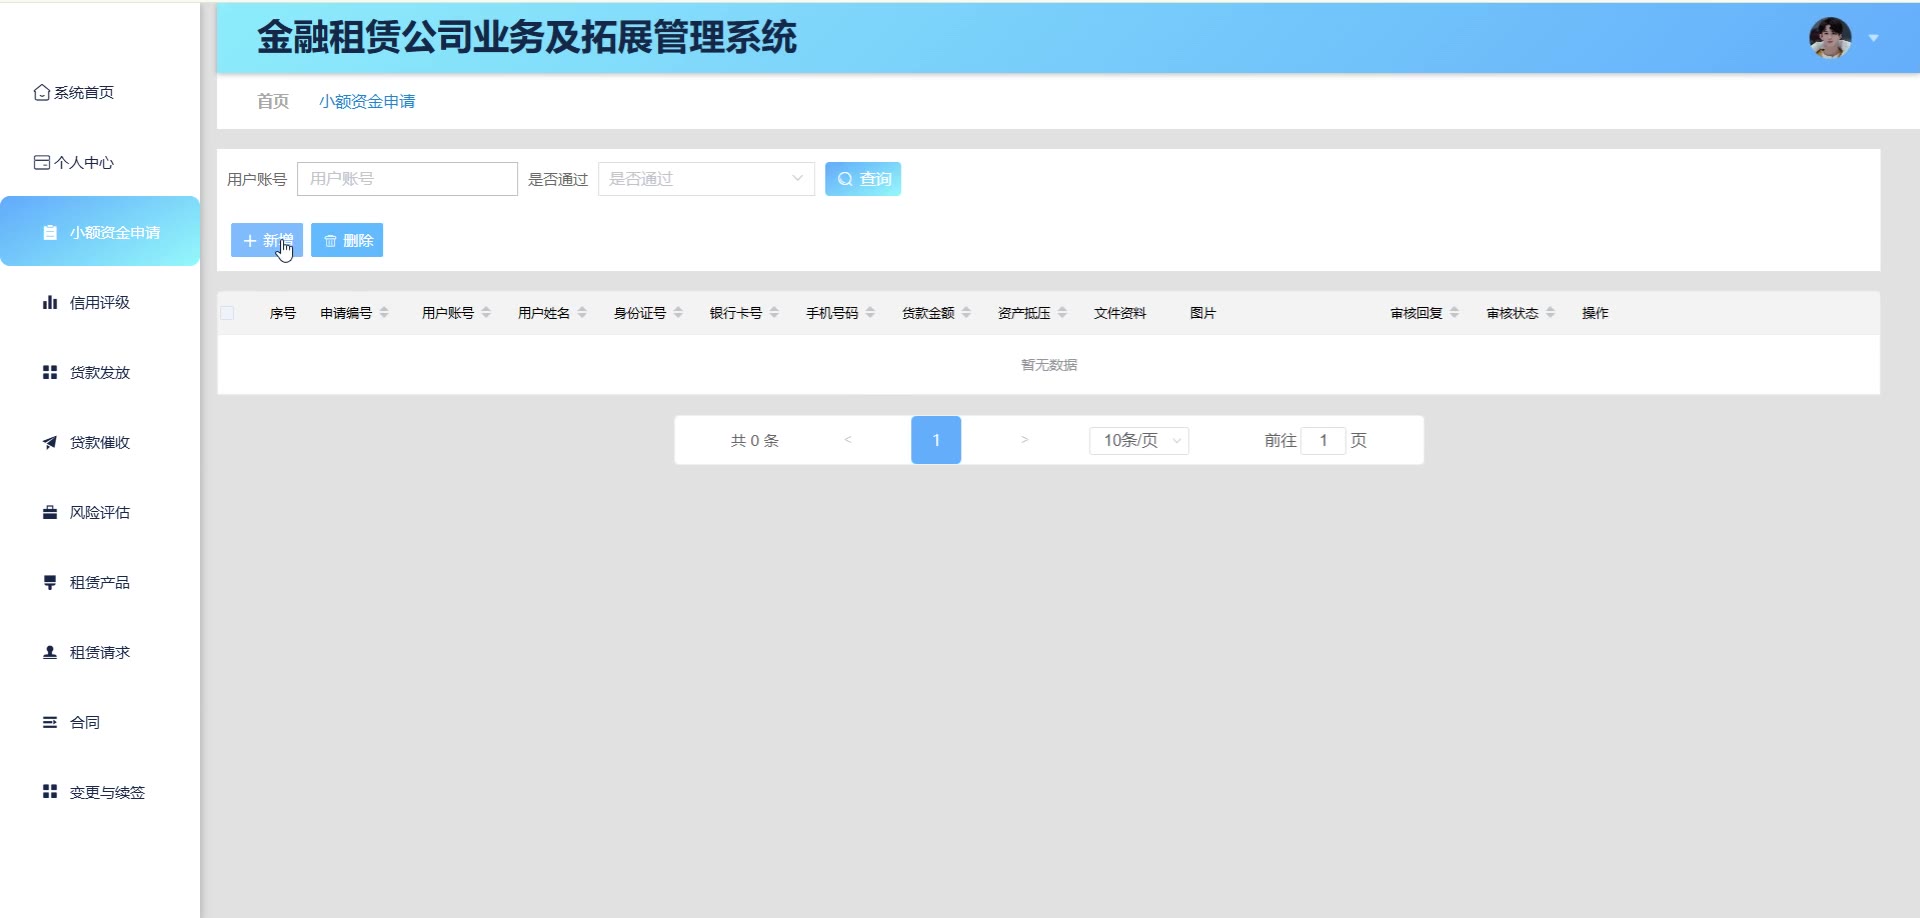Go to 首页 in the breadcrumb

click(272, 101)
